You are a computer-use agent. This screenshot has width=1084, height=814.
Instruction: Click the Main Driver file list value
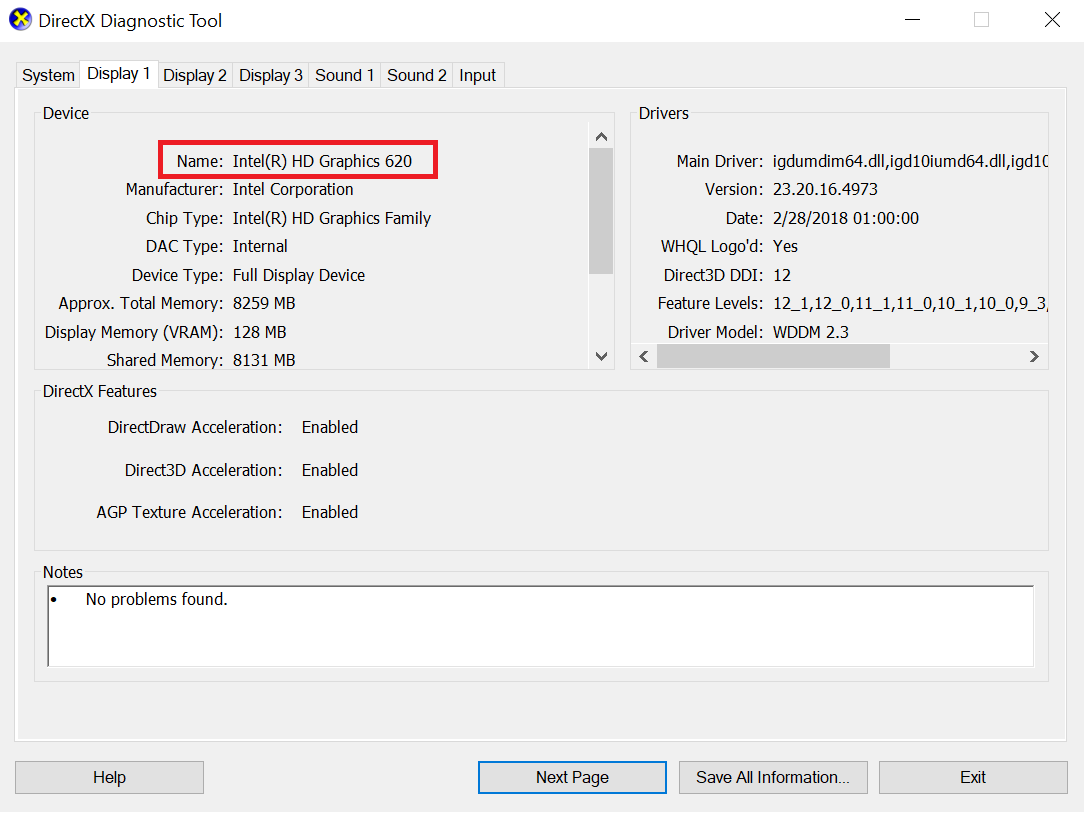pos(910,161)
